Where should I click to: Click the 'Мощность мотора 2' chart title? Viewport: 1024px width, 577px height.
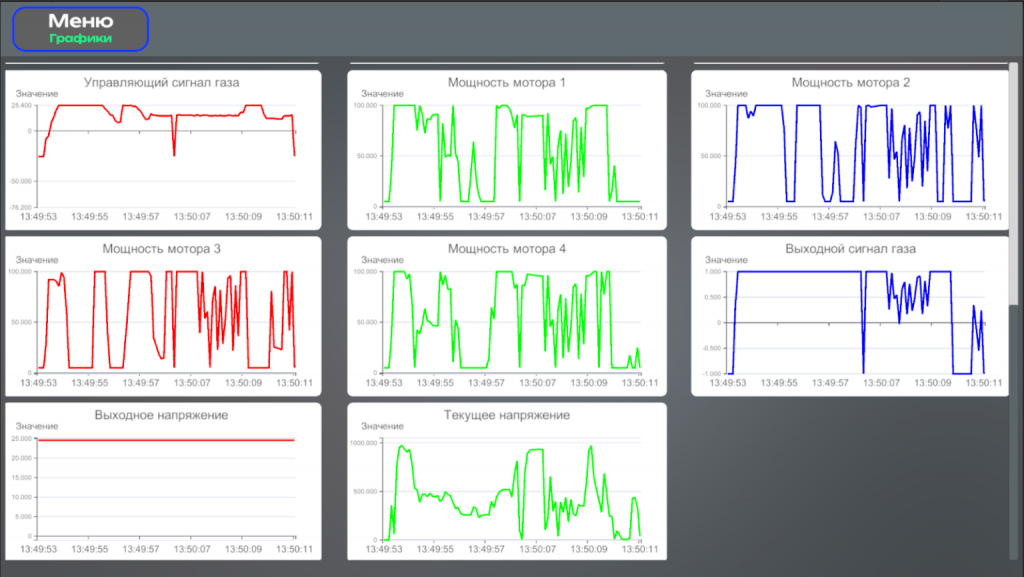point(850,82)
